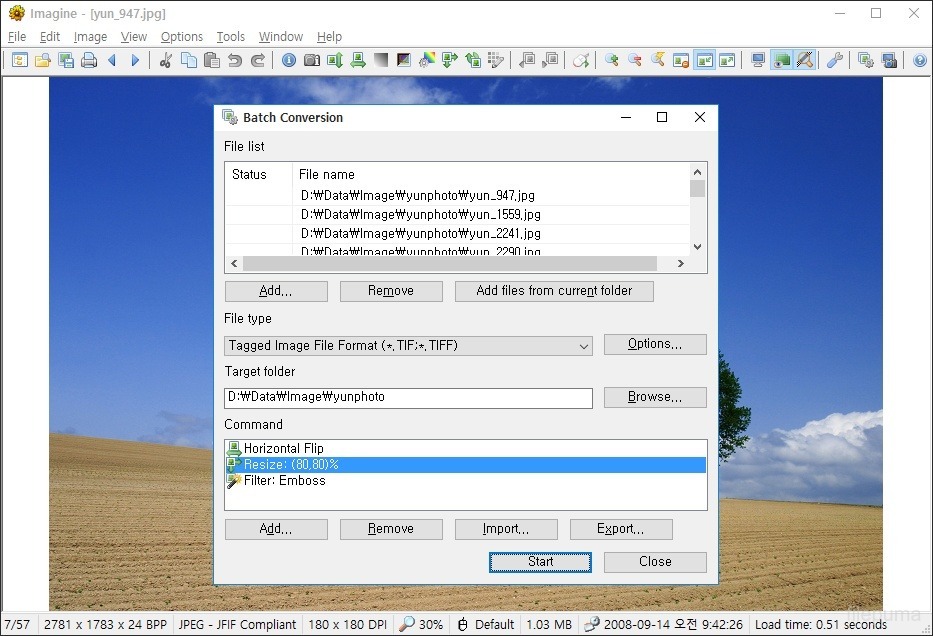Click the wrench options icon
This screenshot has width=933, height=636.
(x=834, y=60)
